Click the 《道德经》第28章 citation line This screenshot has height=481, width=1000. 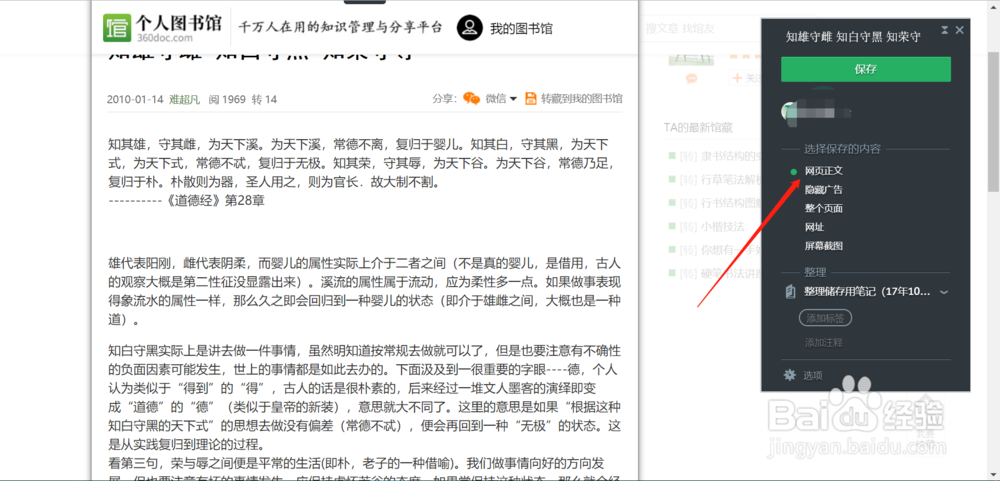[186, 200]
